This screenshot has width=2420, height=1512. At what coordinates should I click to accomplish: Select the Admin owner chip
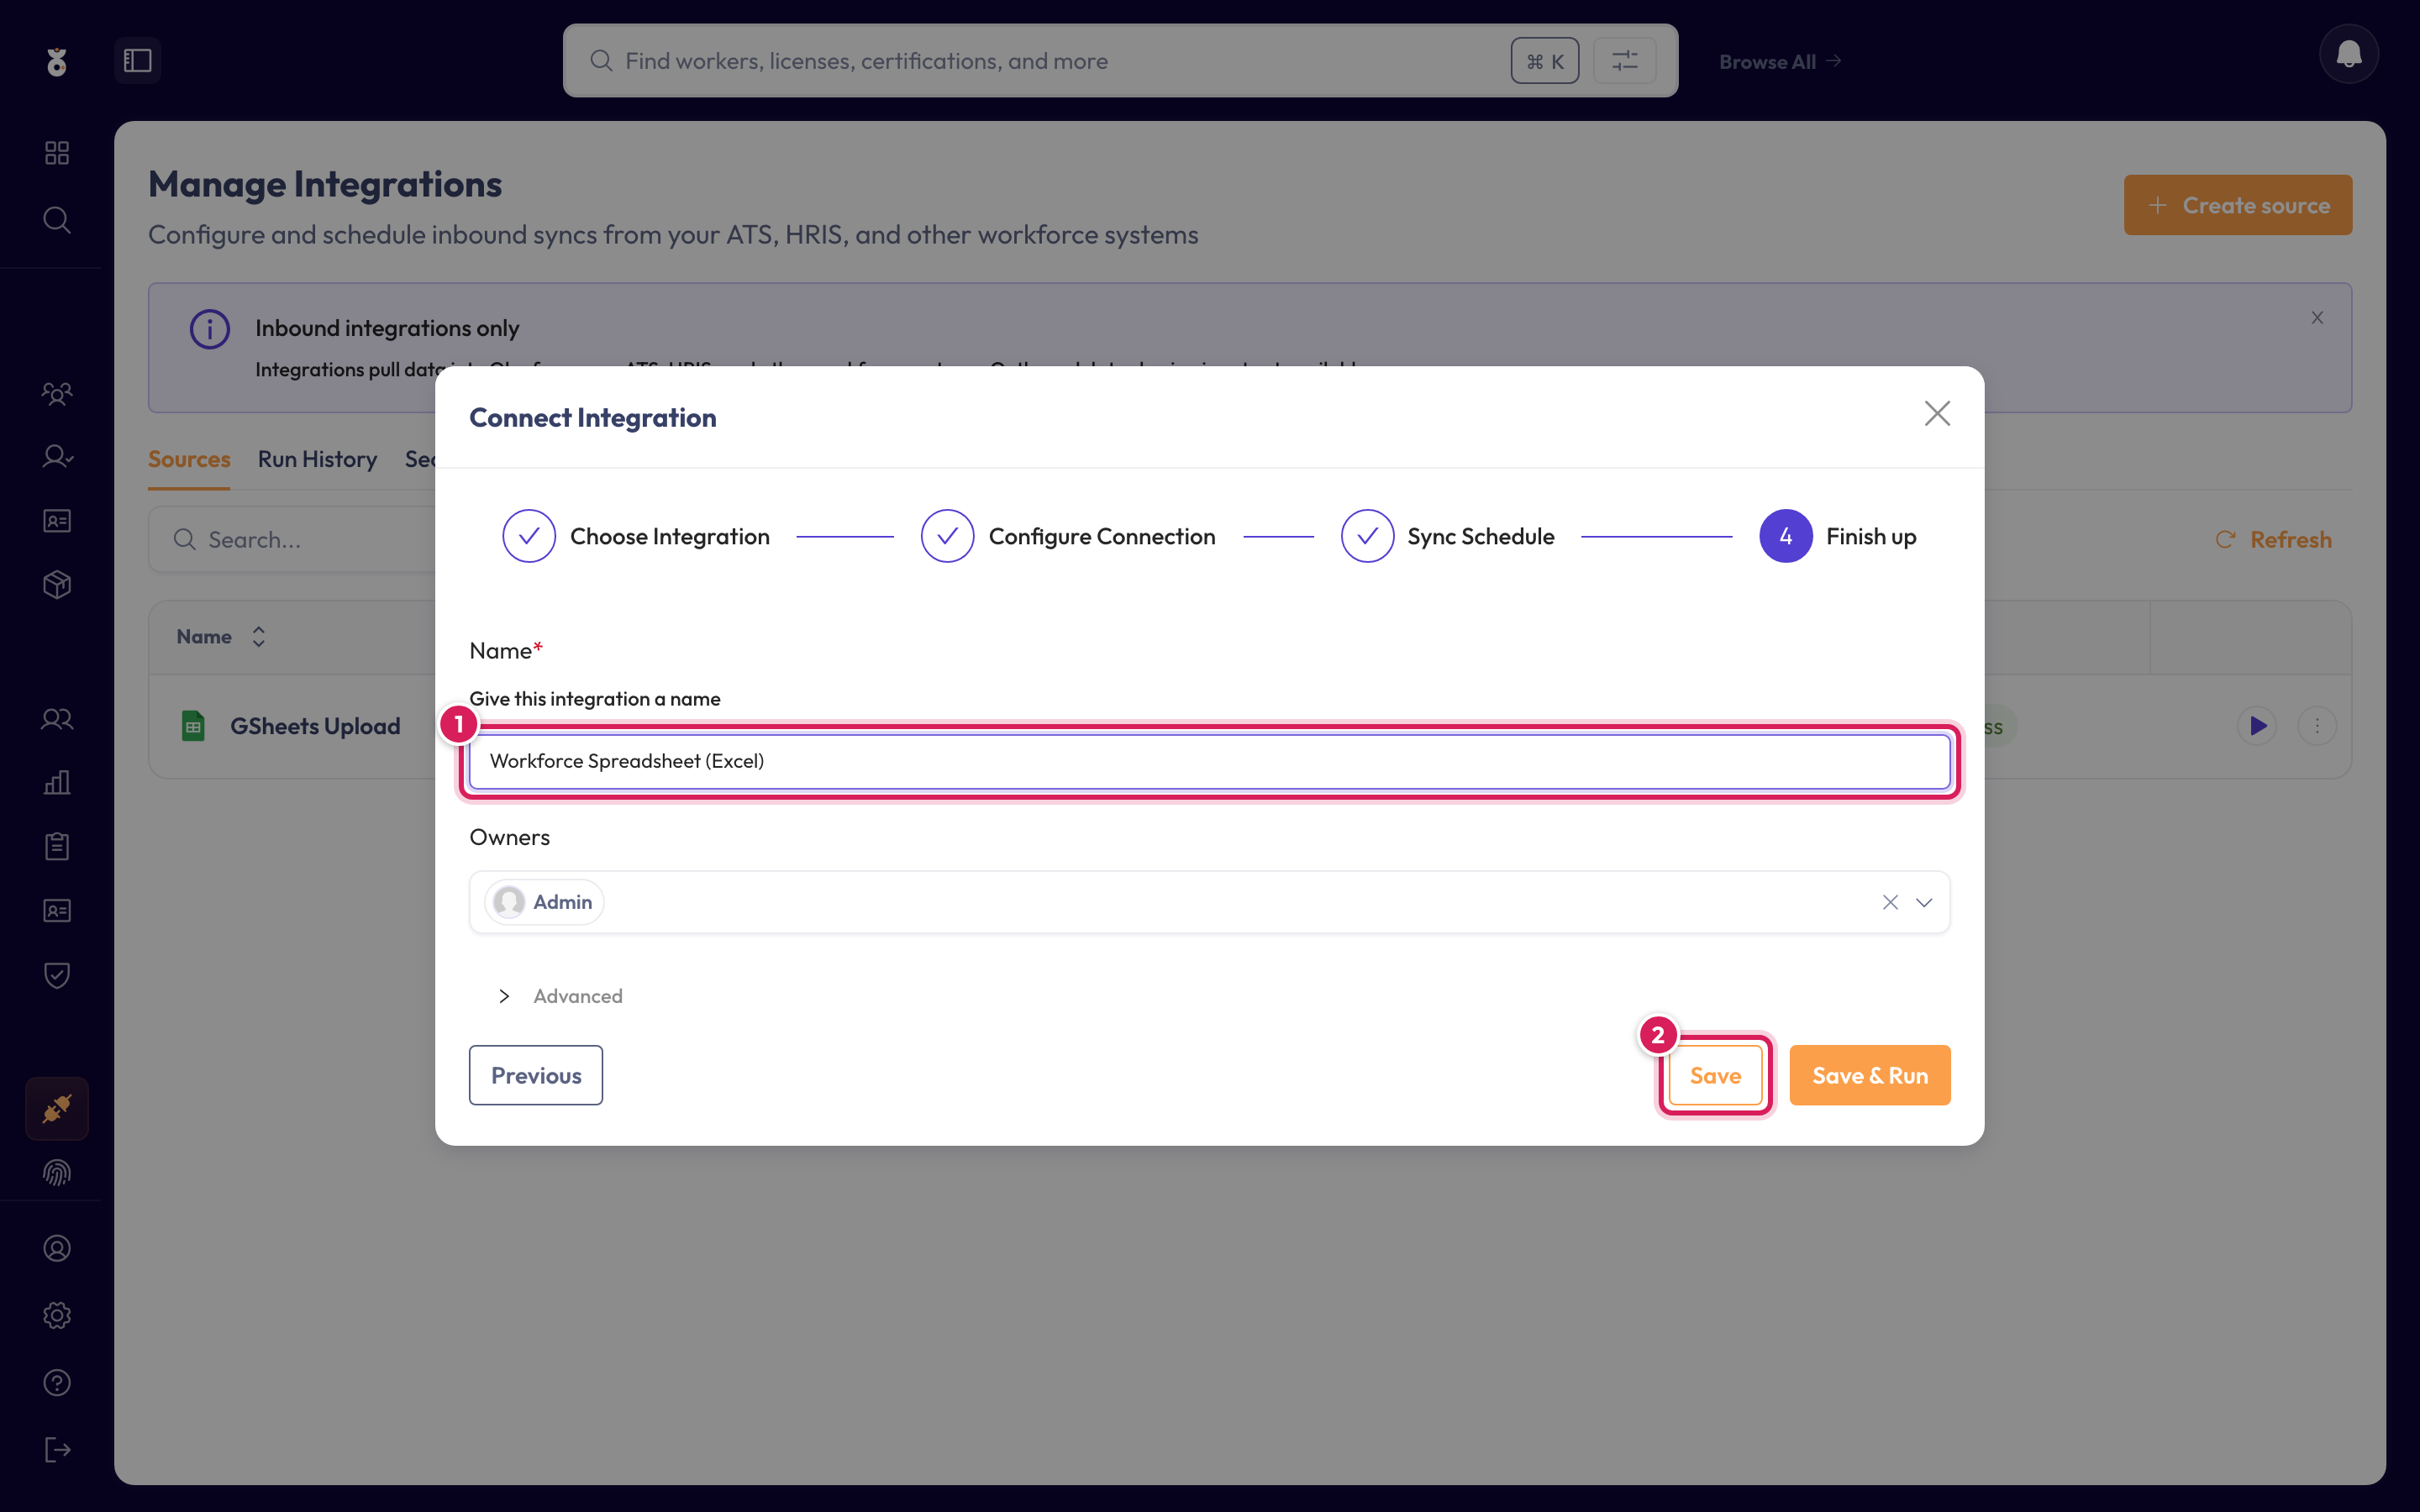click(x=544, y=902)
